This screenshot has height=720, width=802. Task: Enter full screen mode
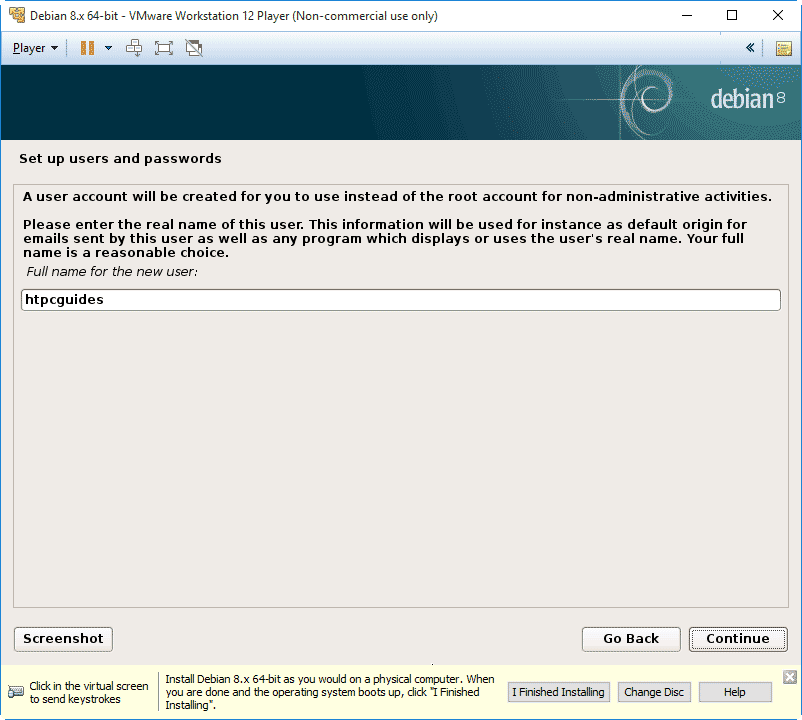[x=164, y=48]
